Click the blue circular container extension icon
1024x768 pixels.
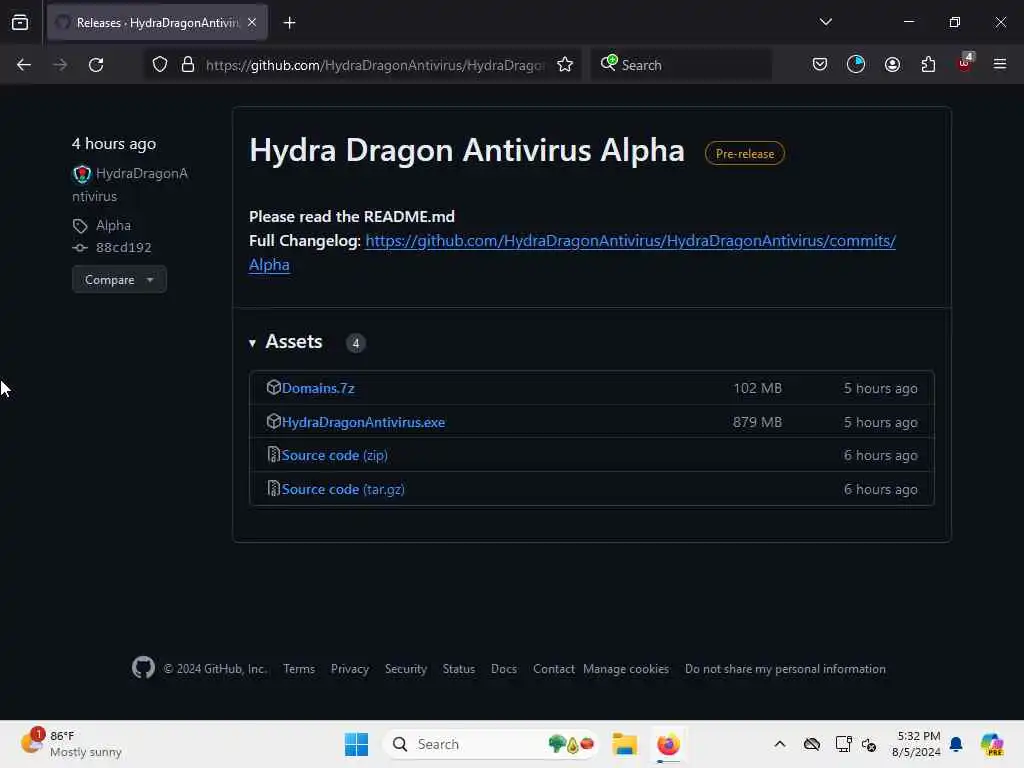tap(856, 64)
